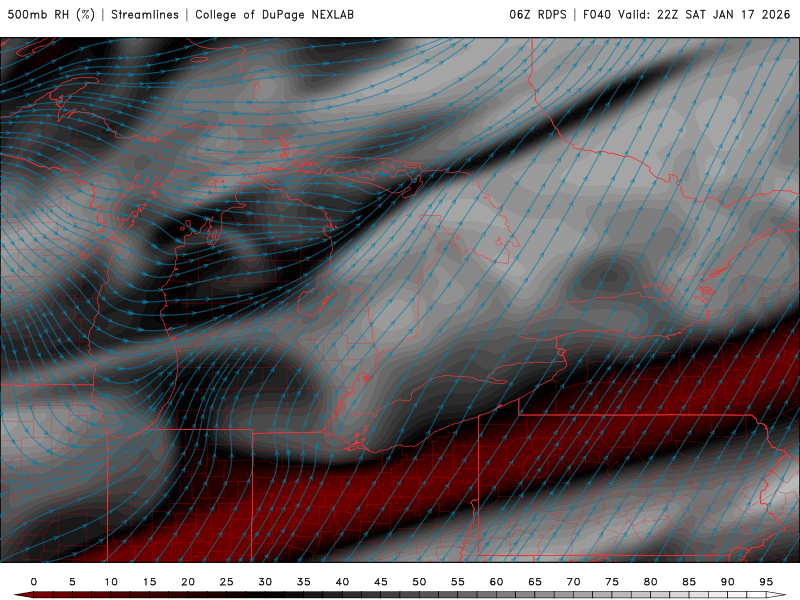Click the "Streamlines" label in header
This screenshot has width=800, height=600.
coord(145,15)
